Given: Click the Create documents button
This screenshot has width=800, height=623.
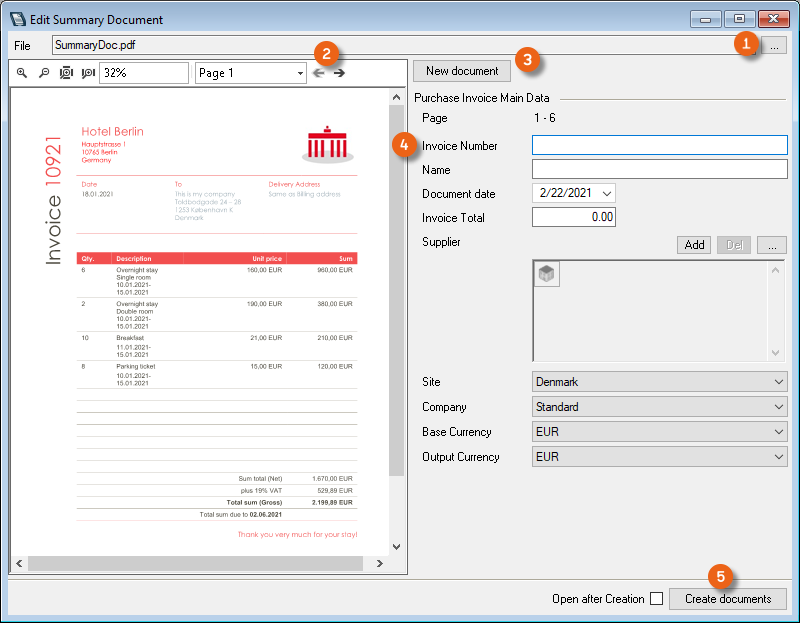Looking at the screenshot, I should (728, 599).
